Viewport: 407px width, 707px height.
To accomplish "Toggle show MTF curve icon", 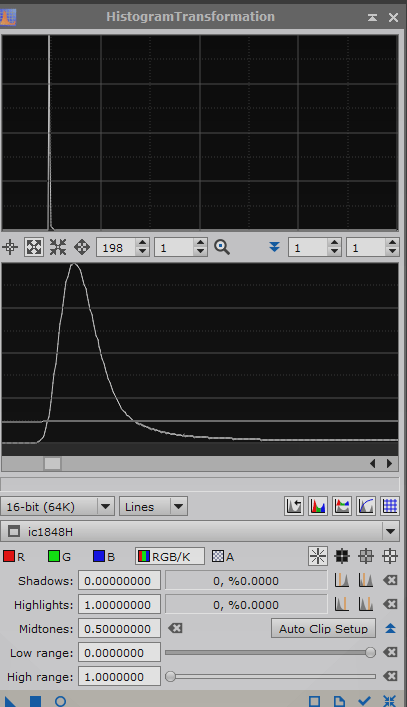I will click(366, 506).
